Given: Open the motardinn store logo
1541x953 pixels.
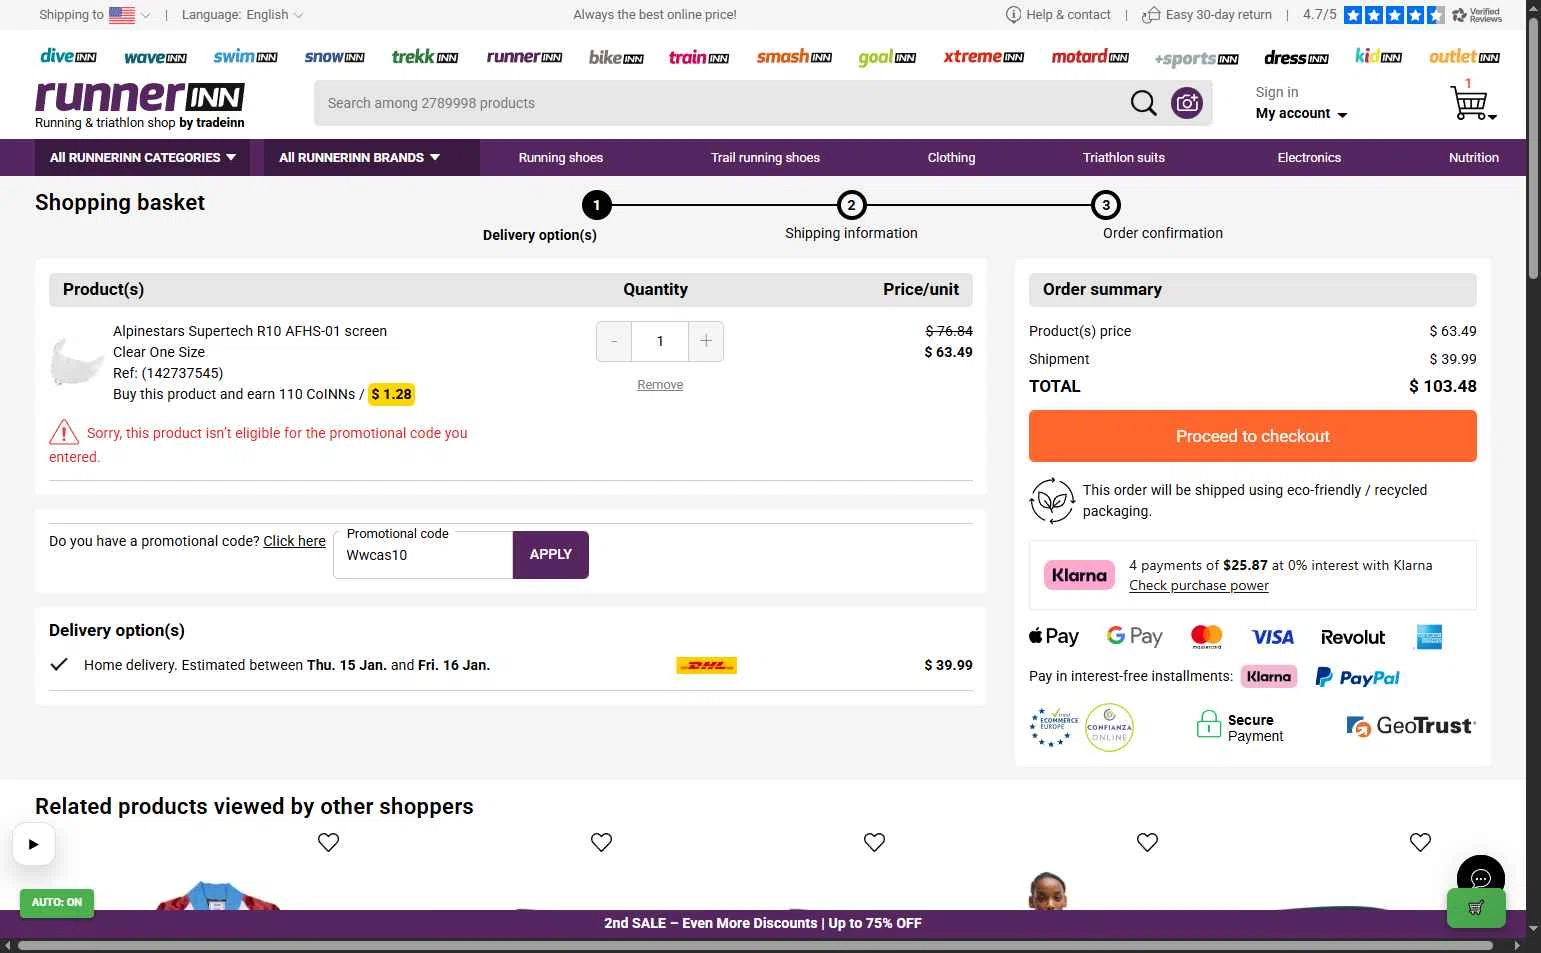Looking at the screenshot, I should pyautogui.click(x=1090, y=57).
